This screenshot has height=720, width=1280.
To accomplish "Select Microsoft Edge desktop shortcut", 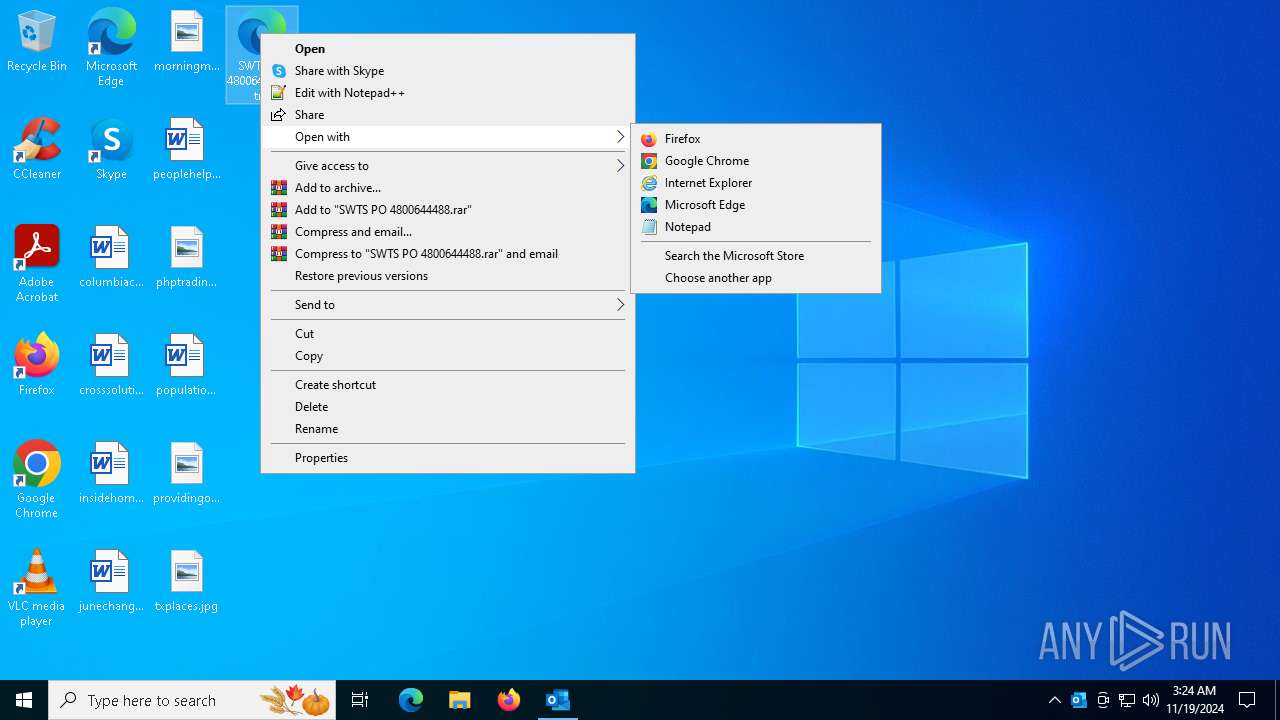I will [111, 48].
